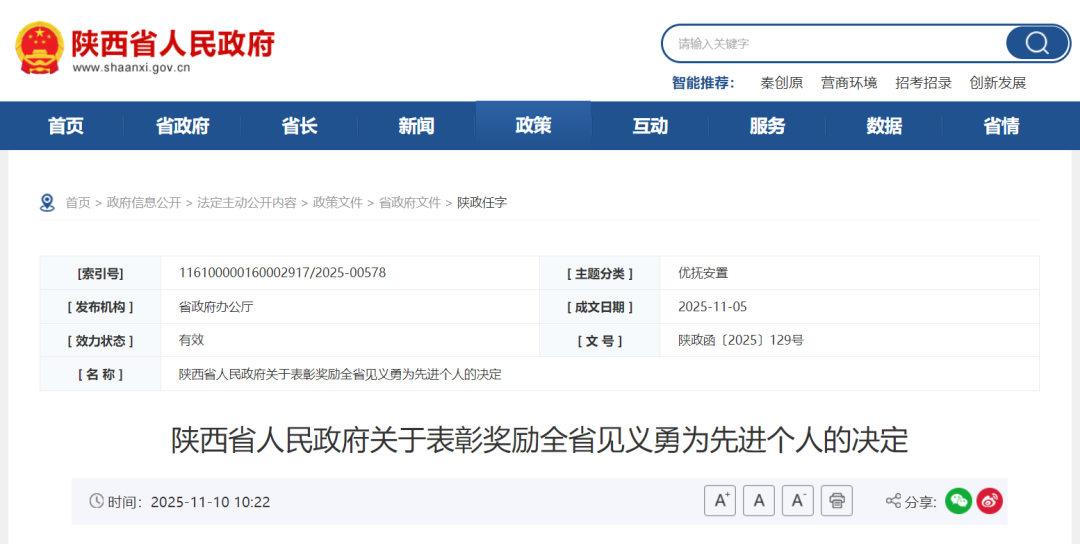Open the 营商环境 recommended link
This screenshot has height=544, width=1080.
[849, 83]
